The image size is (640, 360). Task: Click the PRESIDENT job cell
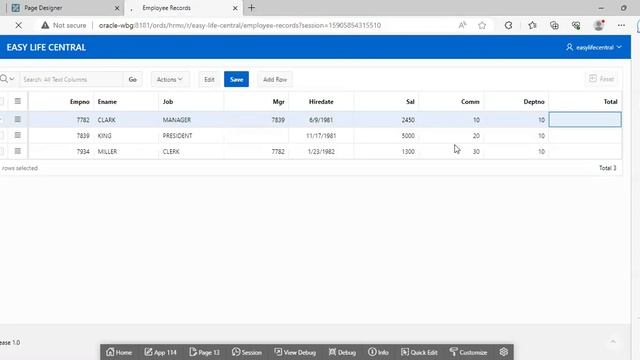tap(191, 136)
